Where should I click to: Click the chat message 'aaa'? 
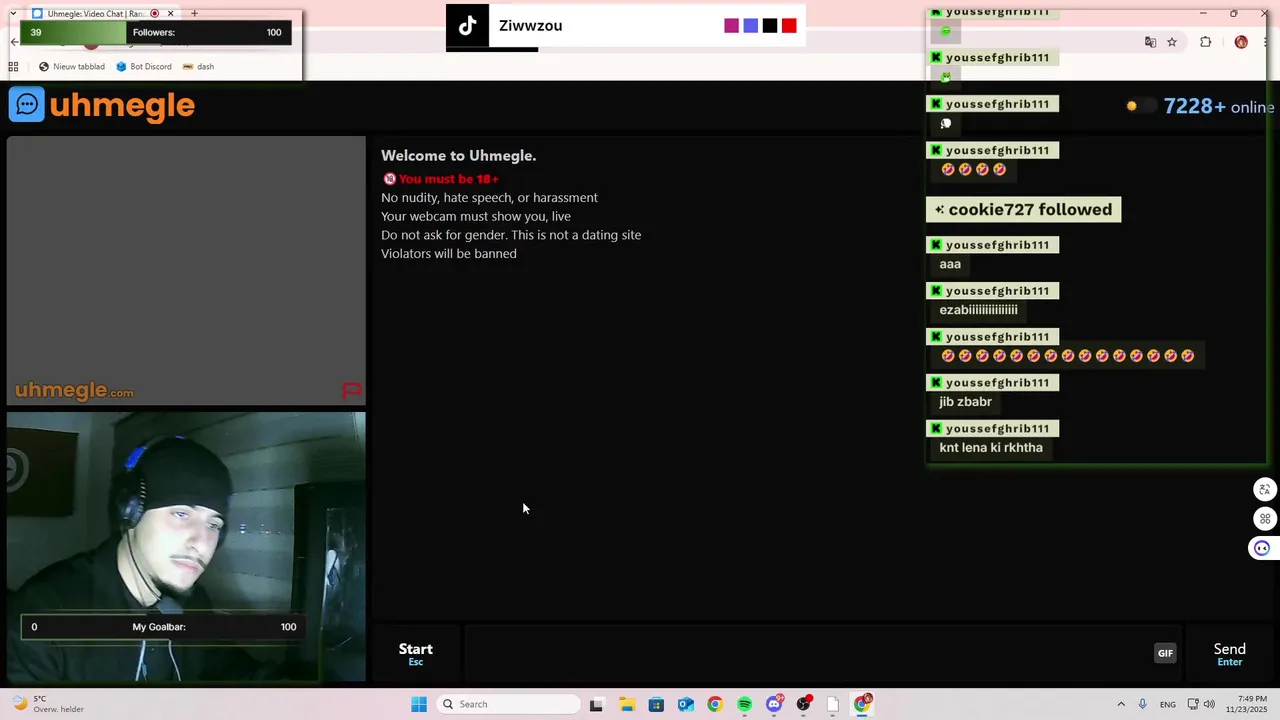(x=950, y=264)
